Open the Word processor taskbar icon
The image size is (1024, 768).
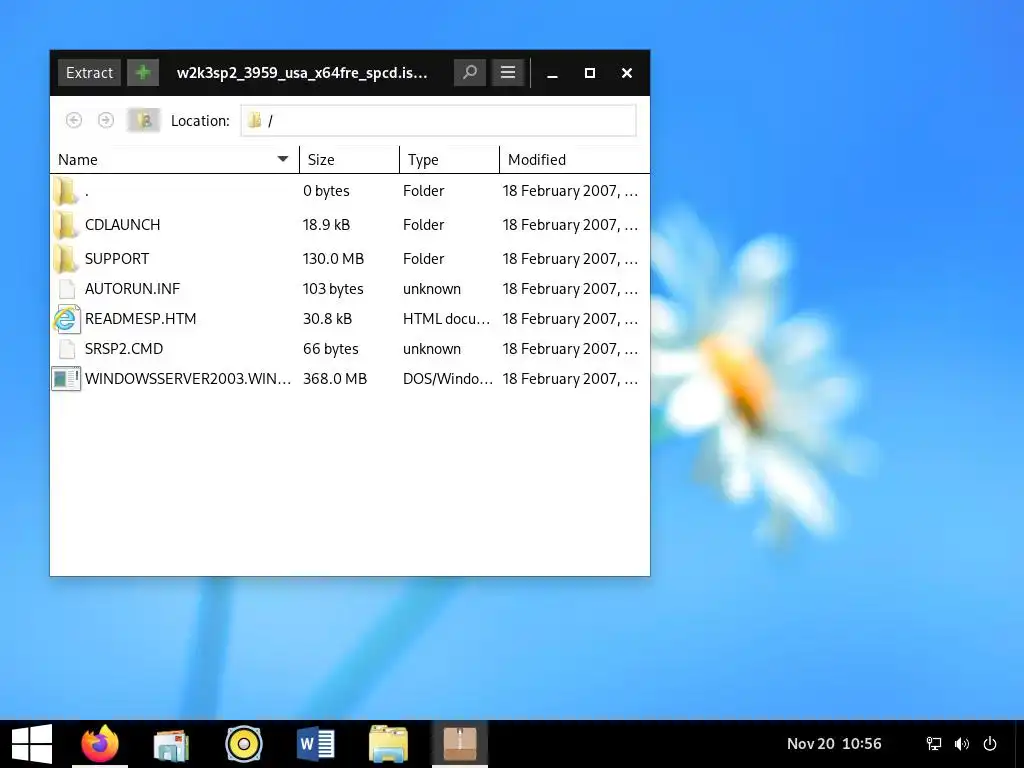click(x=315, y=744)
